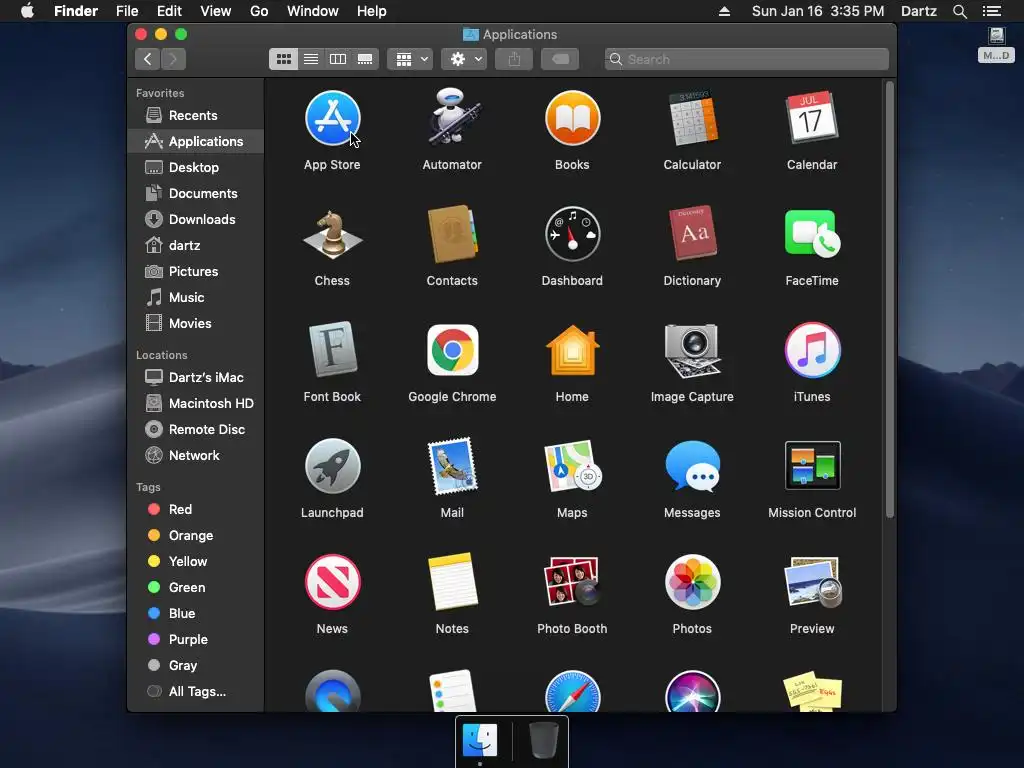Open the Photos app icon

point(692,582)
